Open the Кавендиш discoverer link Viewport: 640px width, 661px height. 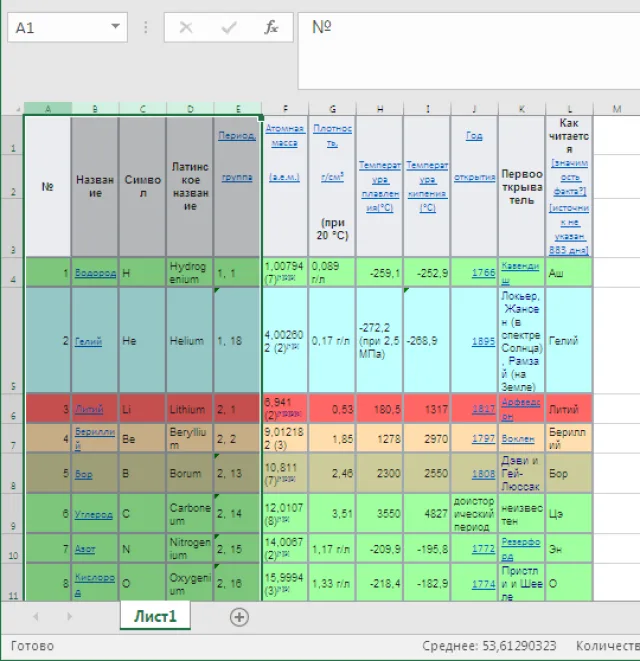(x=520, y=273)
